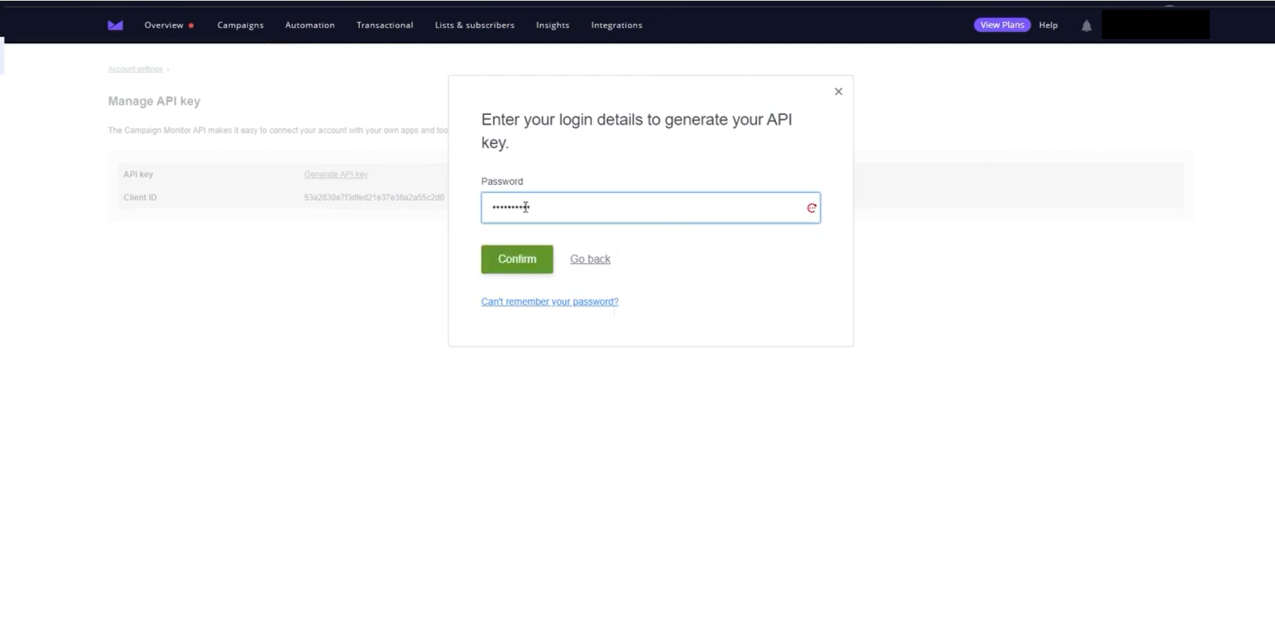Open the Campaigns menu
This screenshot has width=1275, height=643.
click(x=240, y=25)
